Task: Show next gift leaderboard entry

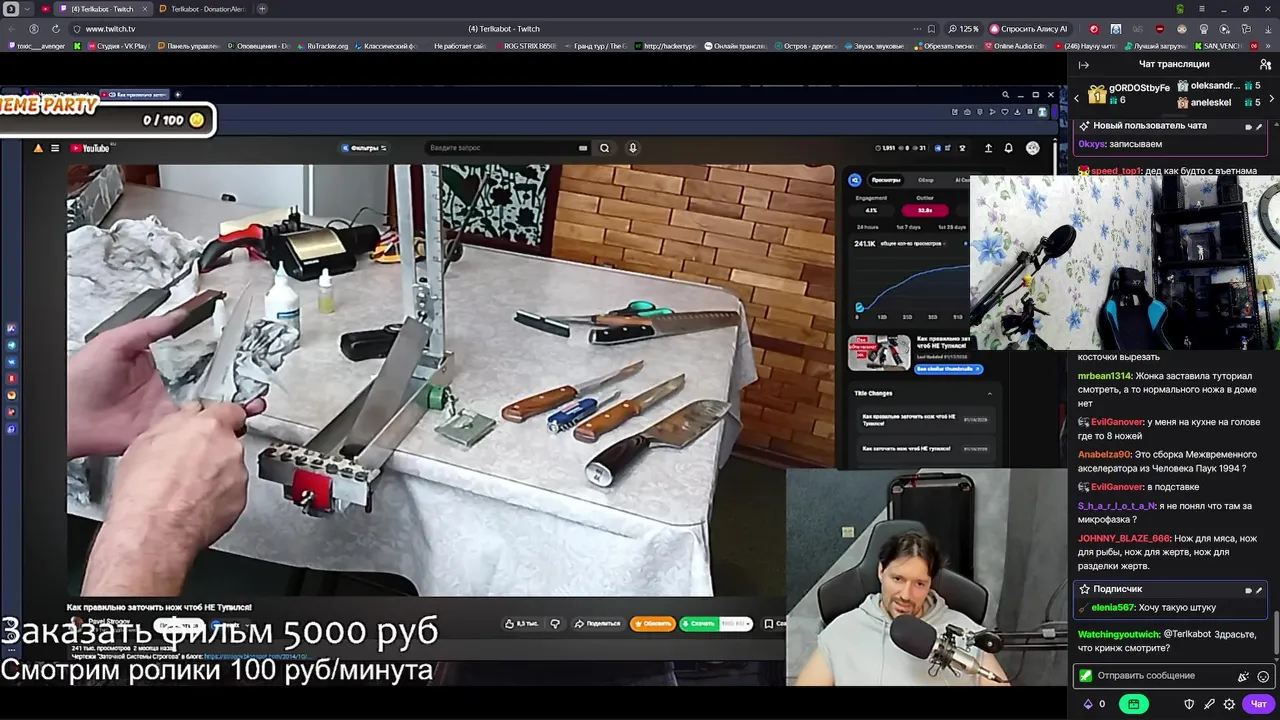Action: (x=1271, y=99)
